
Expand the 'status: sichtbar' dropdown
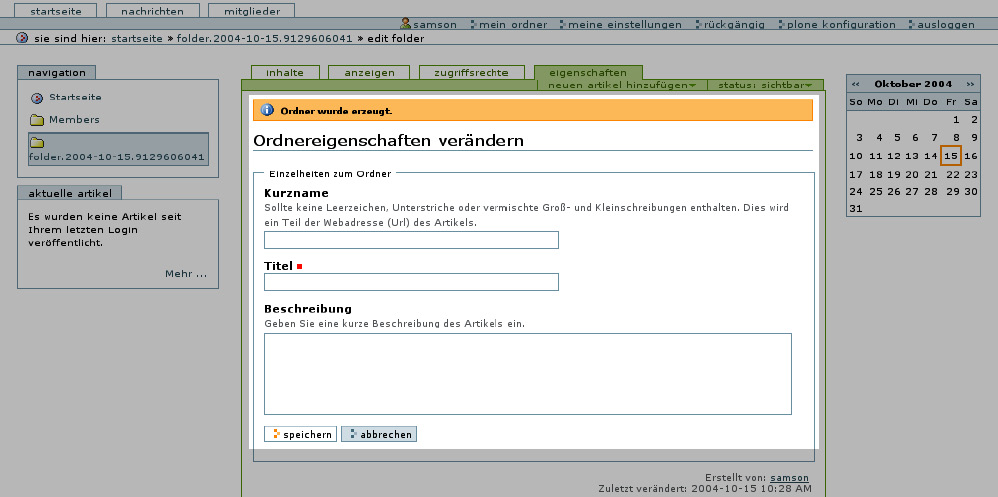tap(765, 86)
